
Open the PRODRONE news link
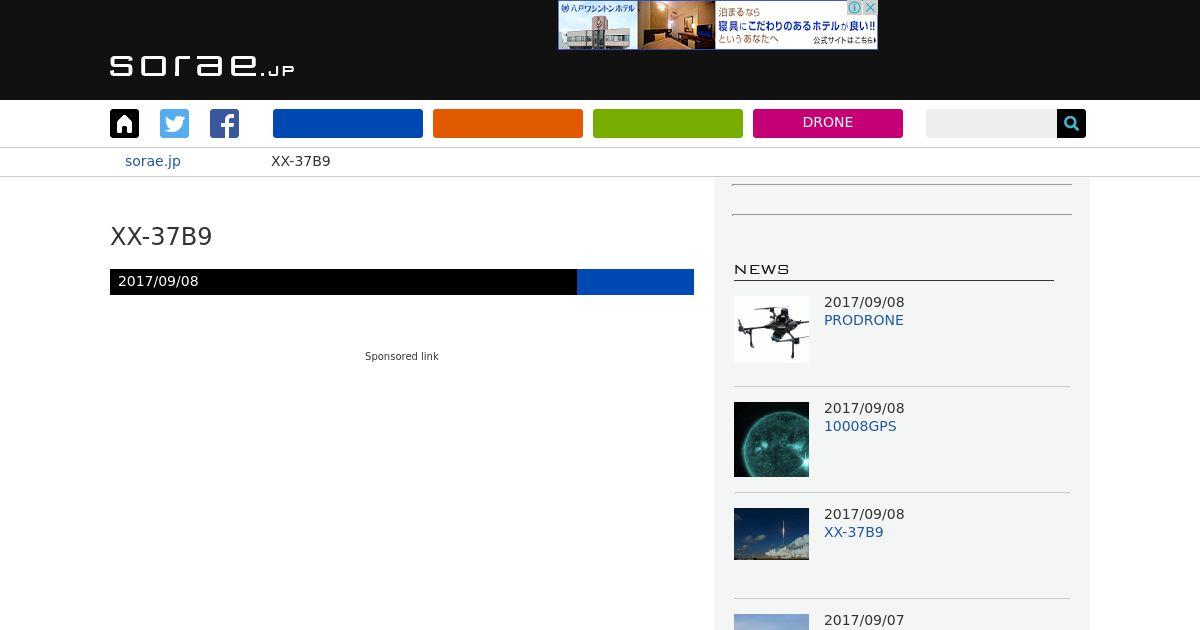[864, 320]
